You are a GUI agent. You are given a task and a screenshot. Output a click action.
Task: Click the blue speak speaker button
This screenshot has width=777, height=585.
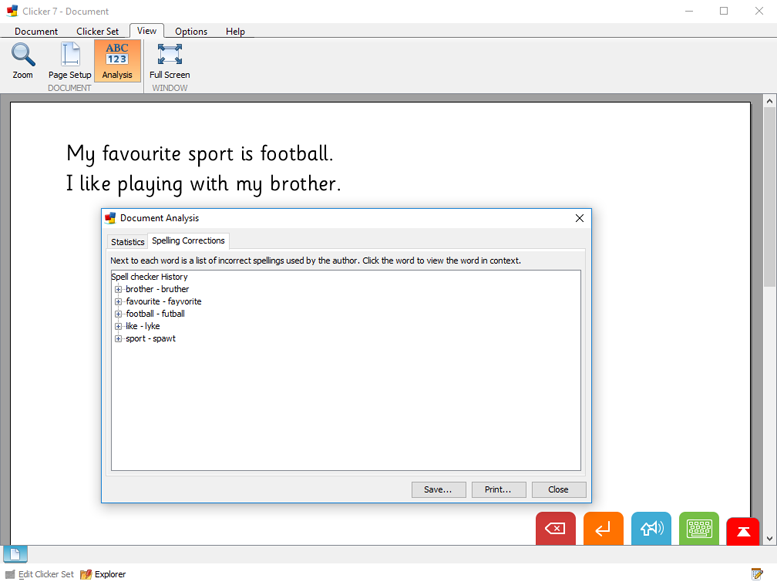[651, 529]
